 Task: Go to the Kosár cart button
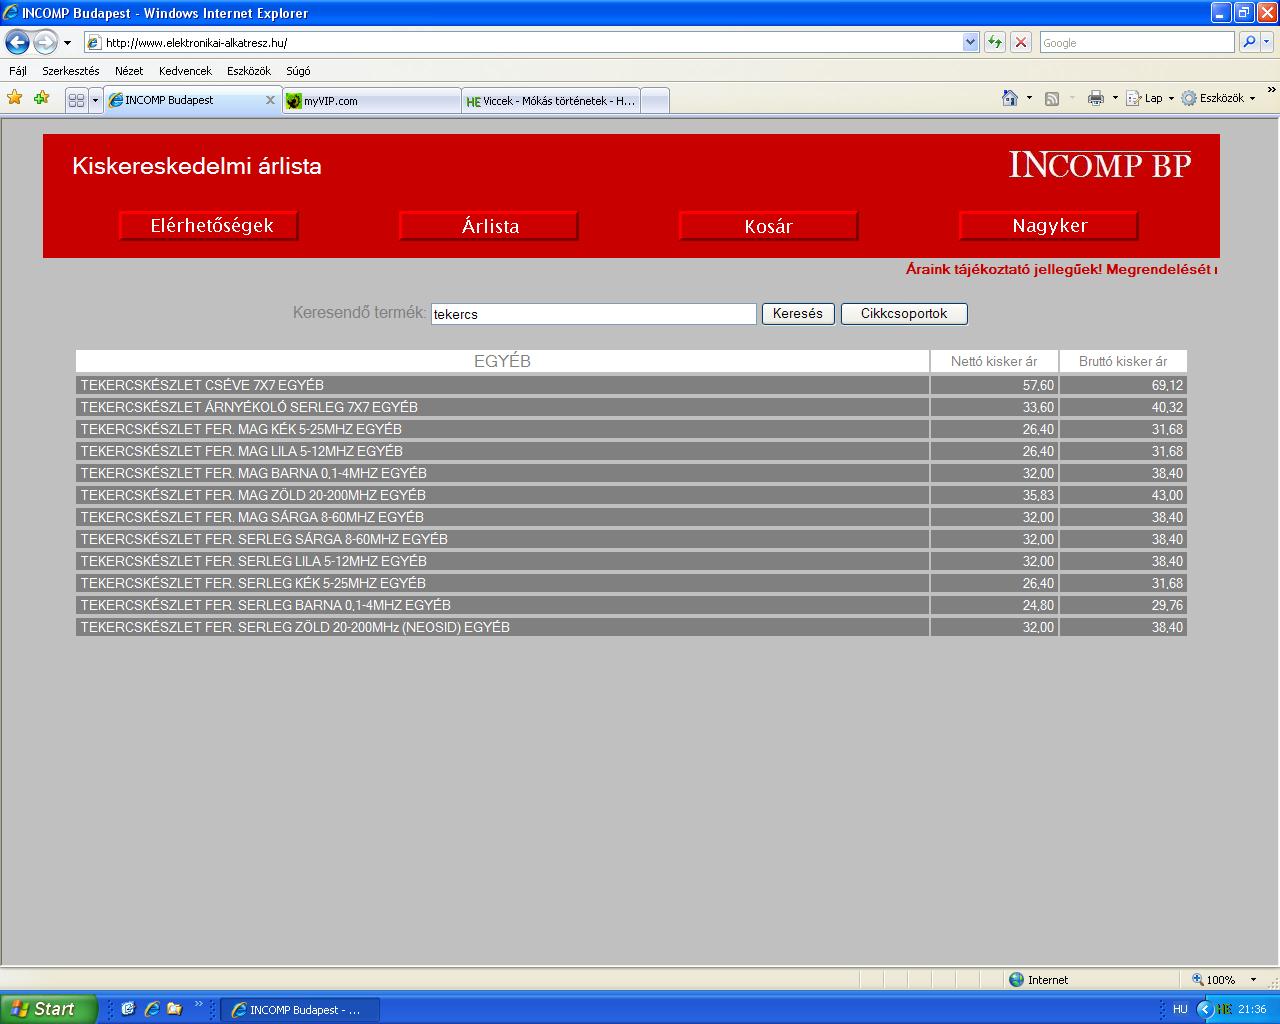(x=768, y=226)
